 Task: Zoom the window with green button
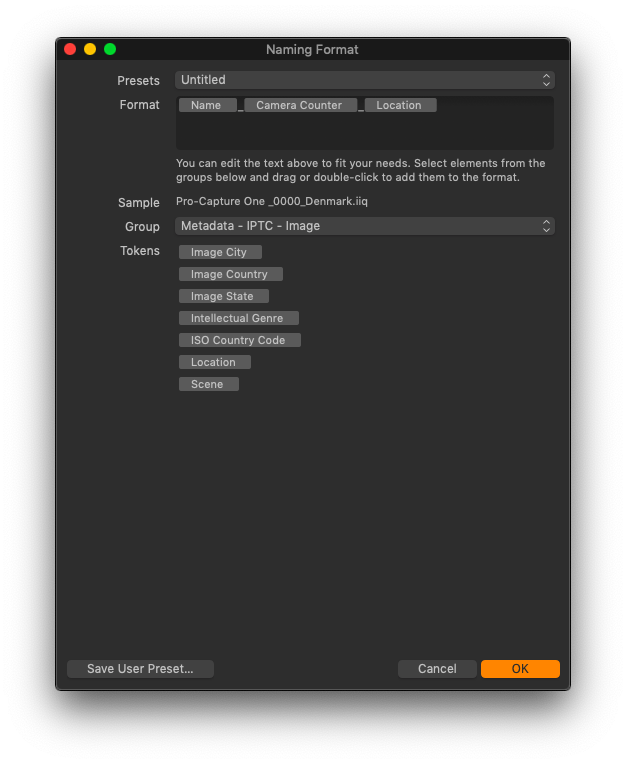[110, 49]
